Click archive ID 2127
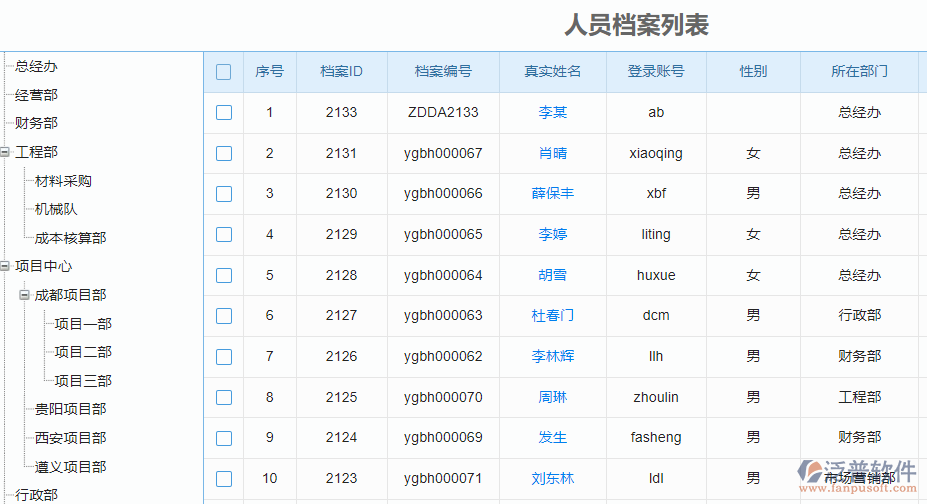Viewport: 927px width, 504px height. 341,316
